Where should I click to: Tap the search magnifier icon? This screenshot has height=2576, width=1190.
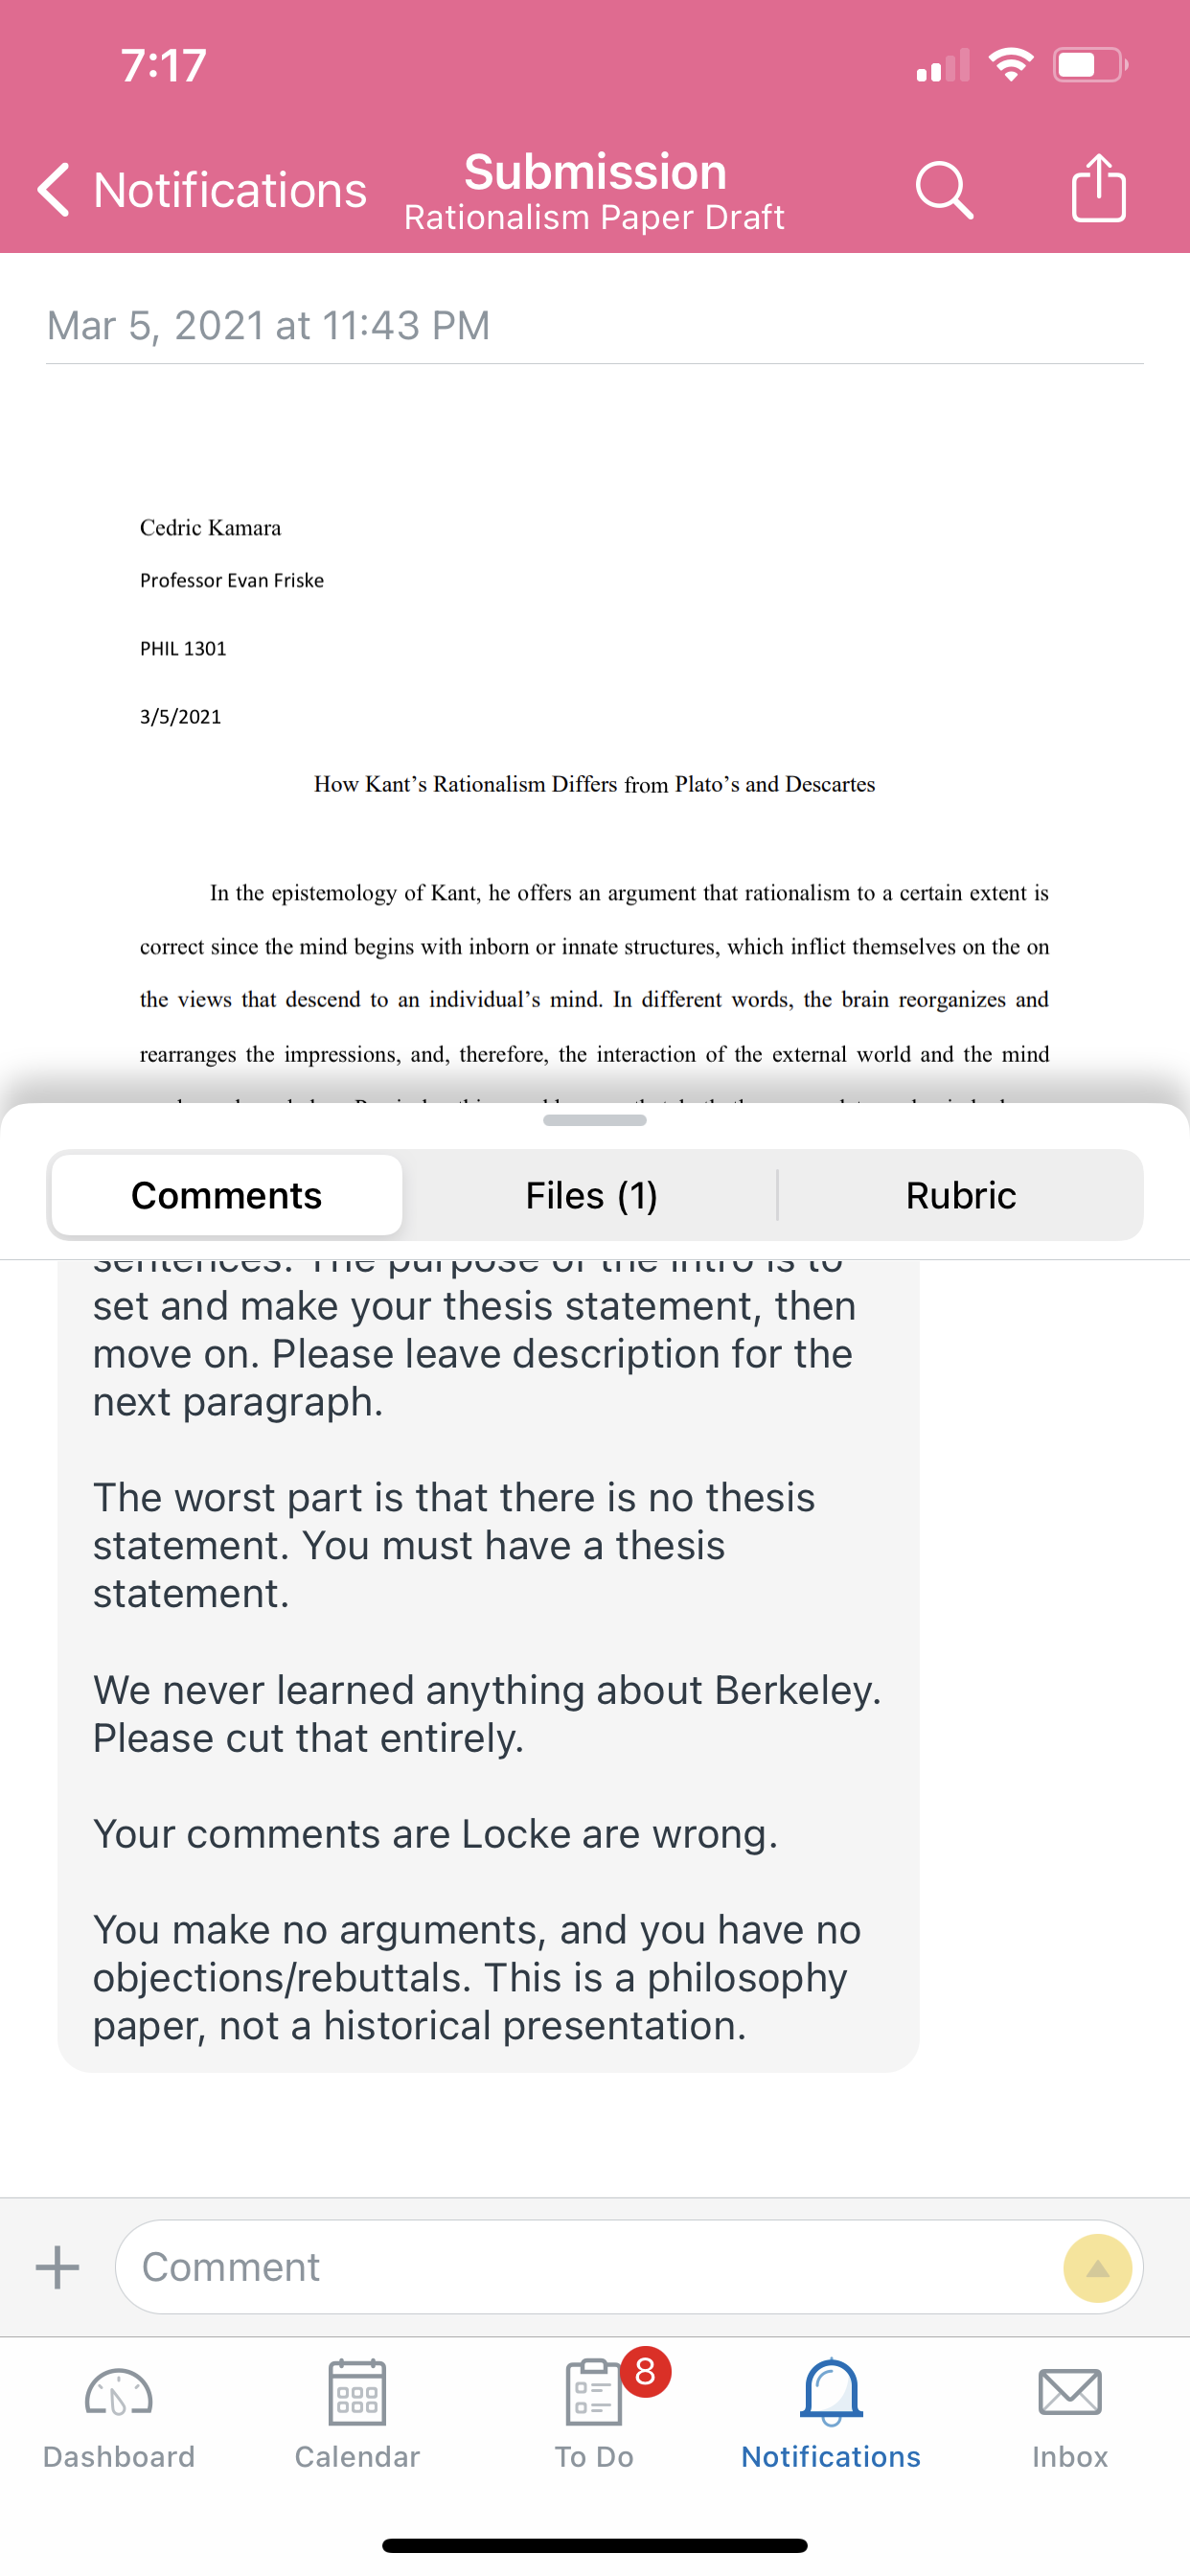coord(944,189)
